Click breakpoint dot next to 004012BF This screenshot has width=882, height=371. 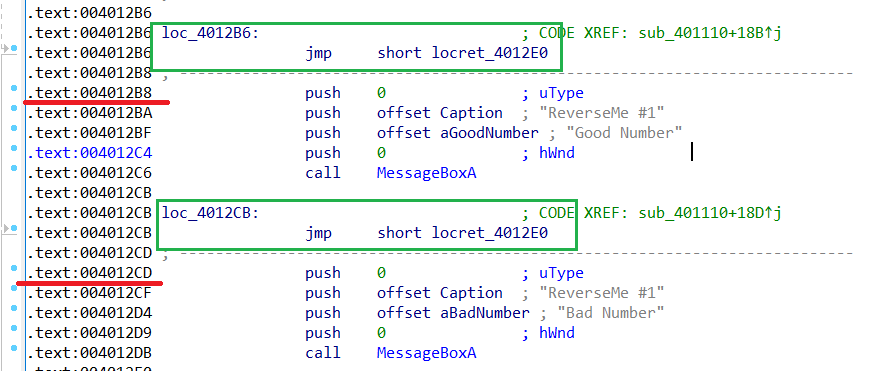(x=14, y=129)
